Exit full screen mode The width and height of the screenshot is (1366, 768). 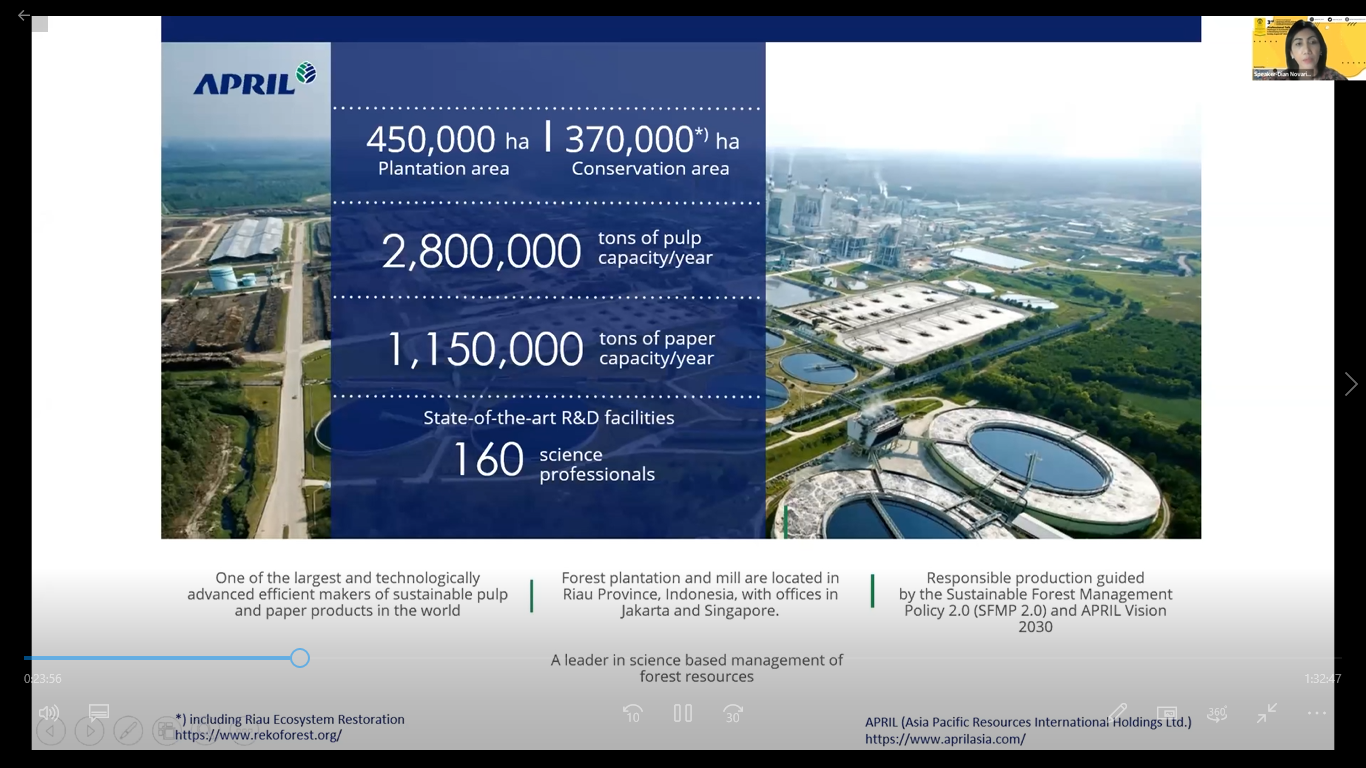[x=1267, y=713]
